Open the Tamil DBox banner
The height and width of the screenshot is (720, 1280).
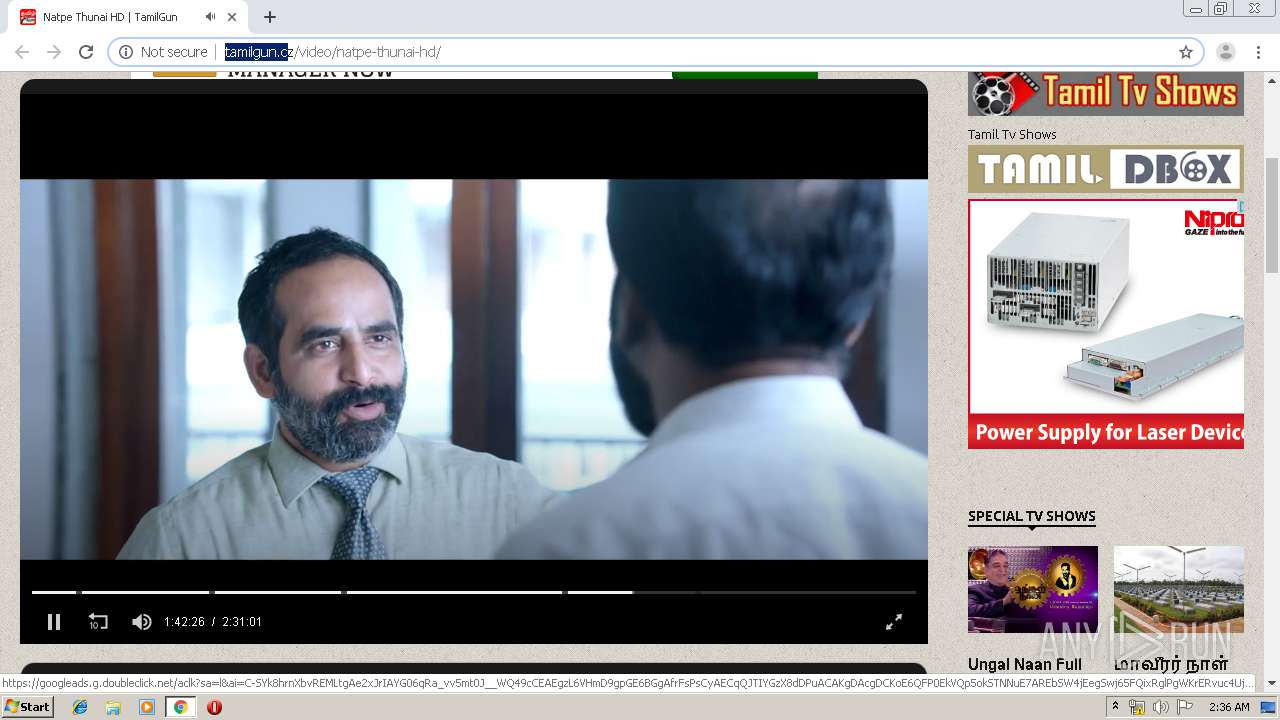coord(1106,169)
